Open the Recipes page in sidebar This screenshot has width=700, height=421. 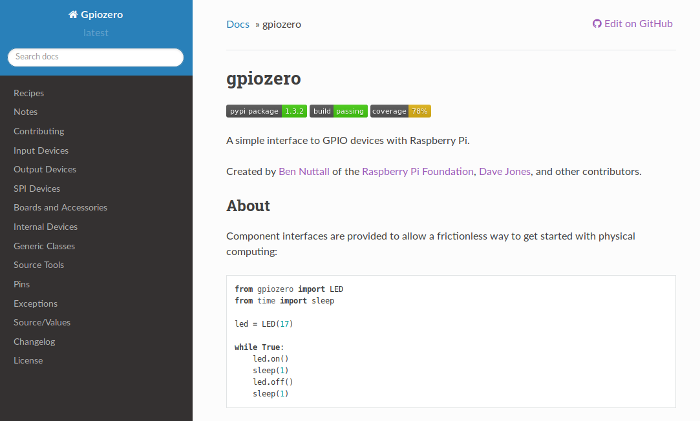pos(28,93)
